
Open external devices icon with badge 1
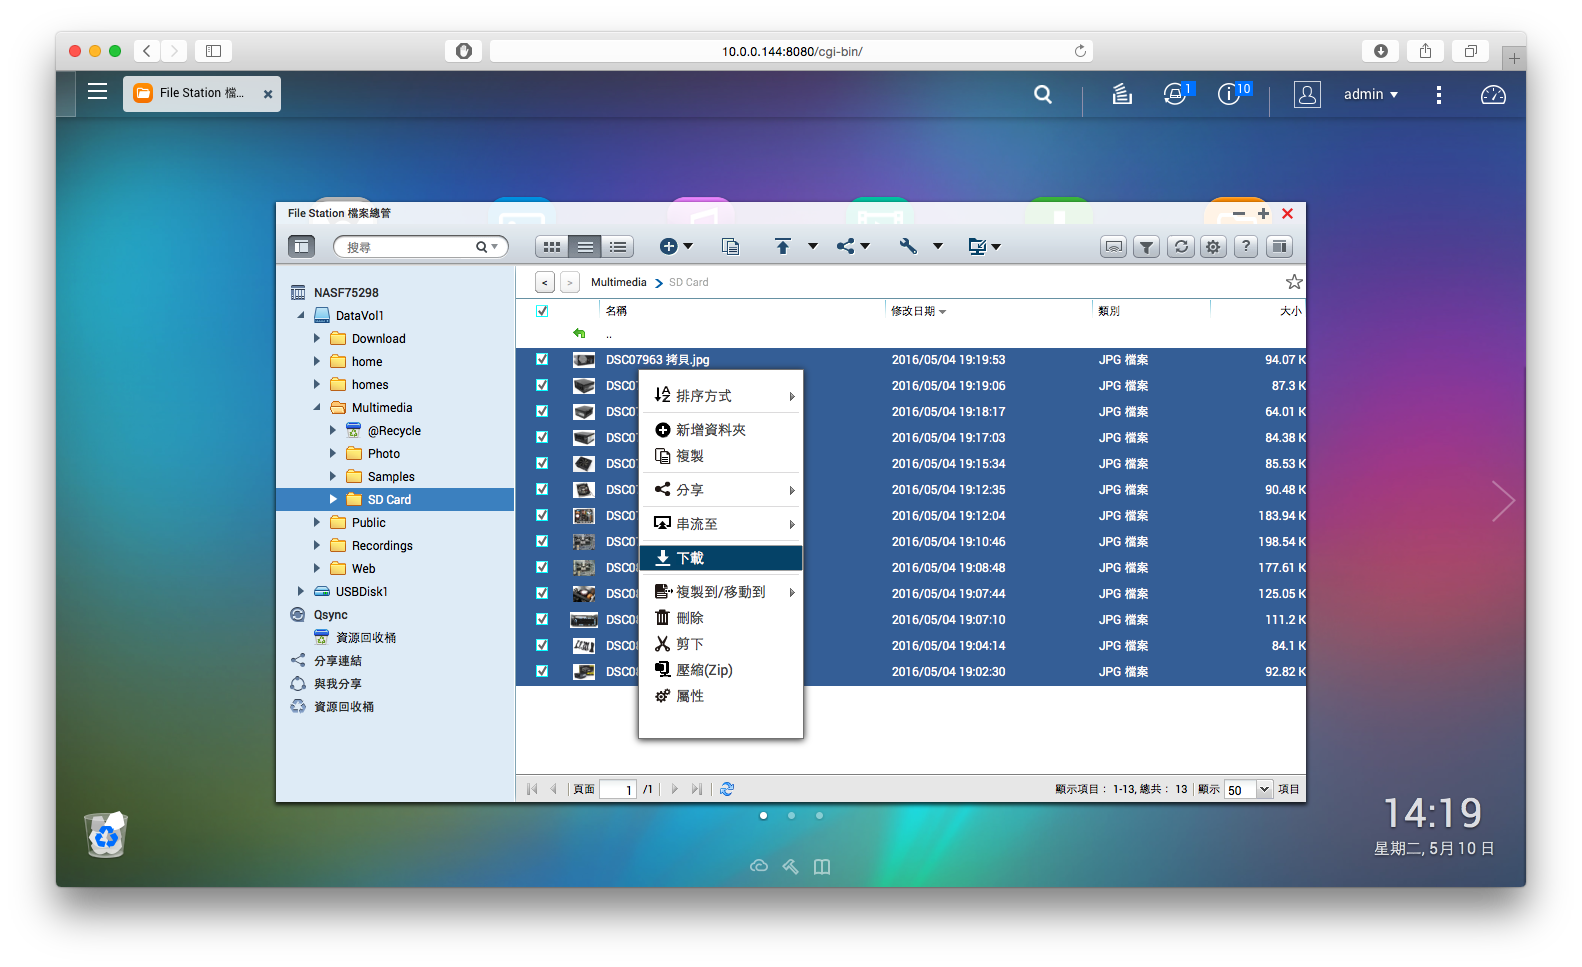(x=1176, y=94)
